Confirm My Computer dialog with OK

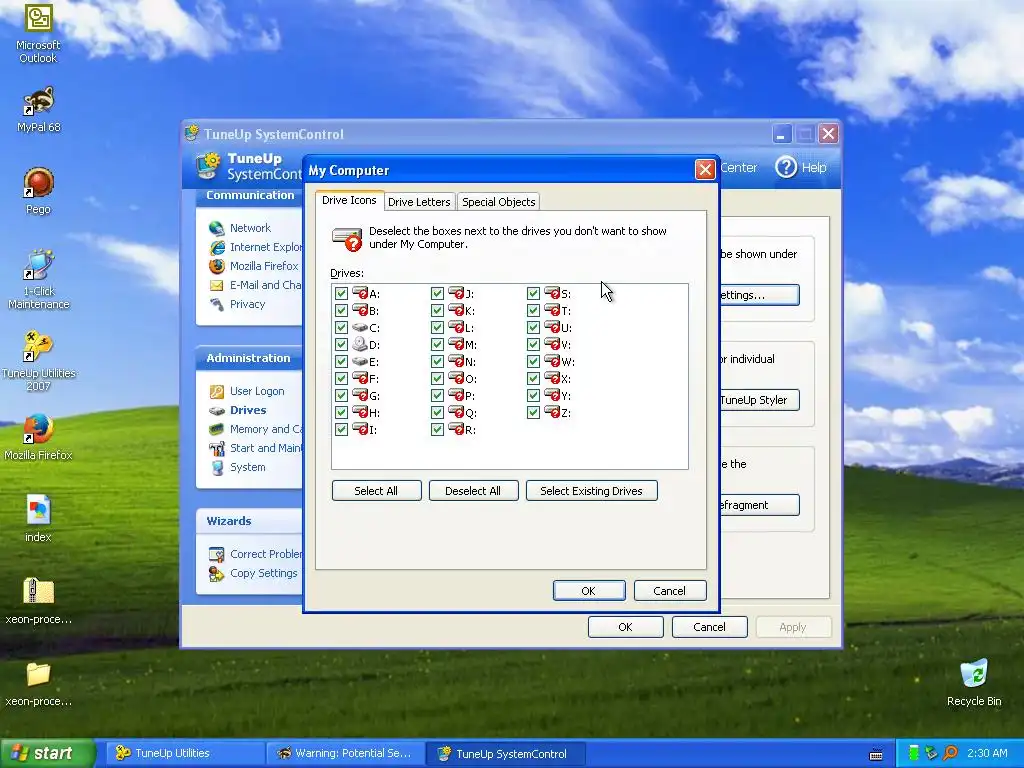click(588, 590)
